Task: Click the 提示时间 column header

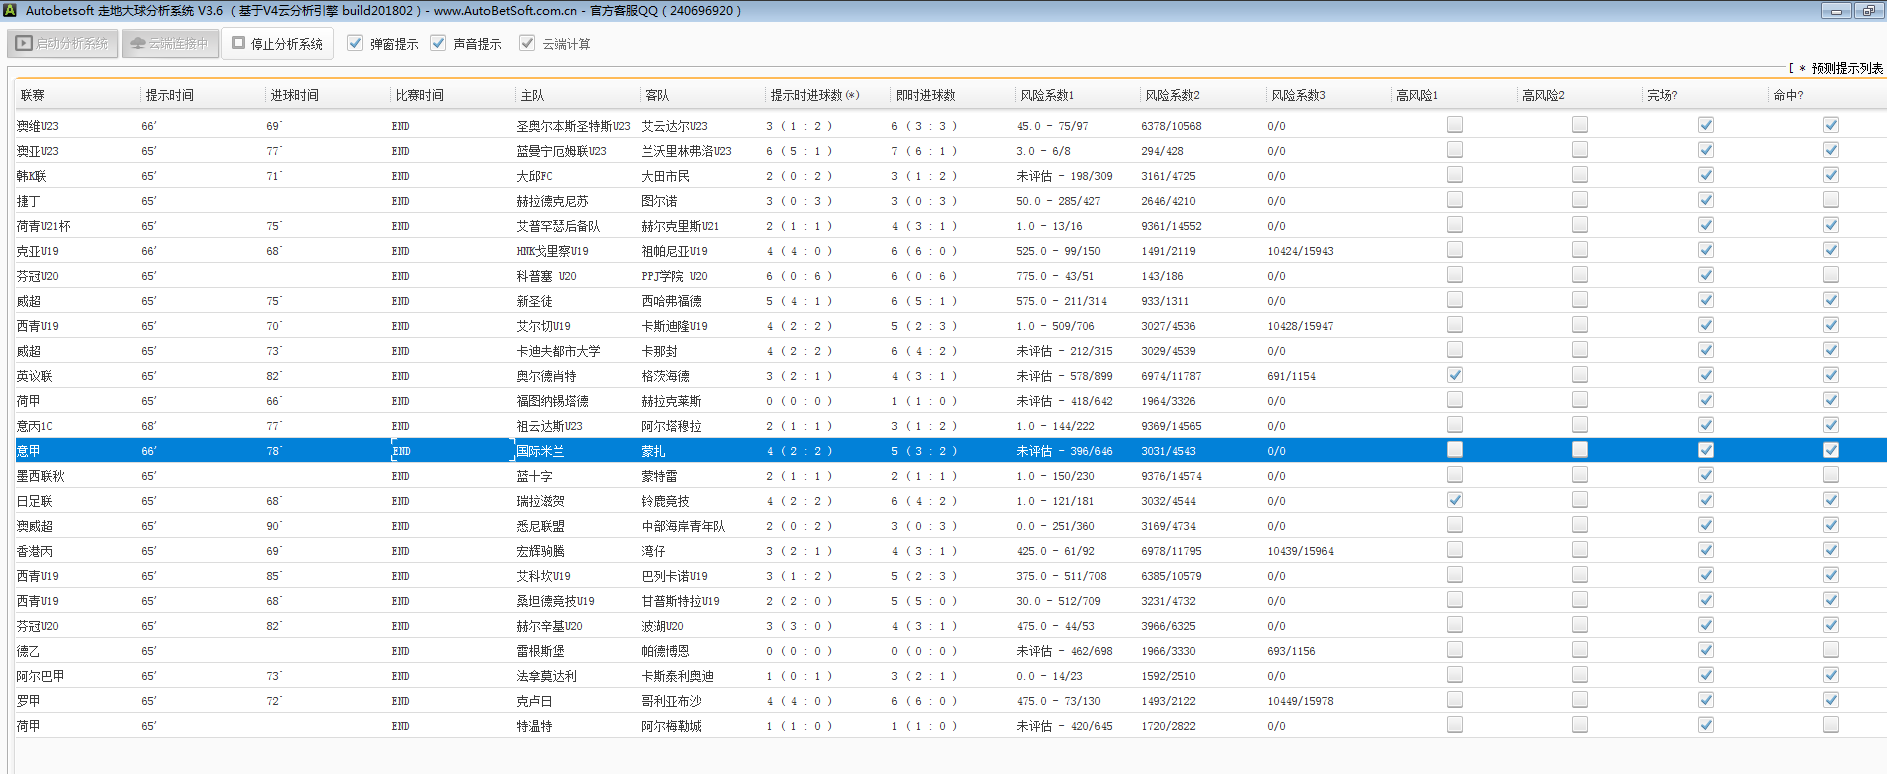Action: coord(170,95)
